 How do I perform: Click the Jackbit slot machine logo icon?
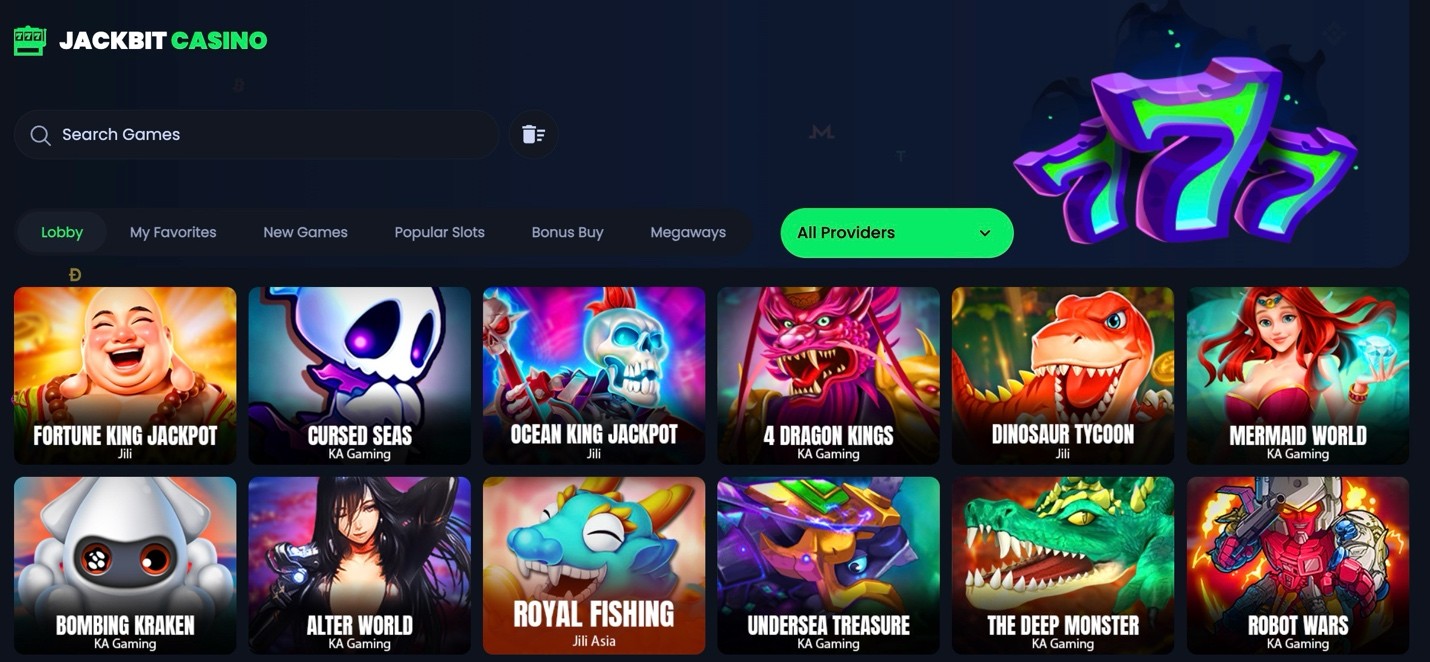[29, 41]
